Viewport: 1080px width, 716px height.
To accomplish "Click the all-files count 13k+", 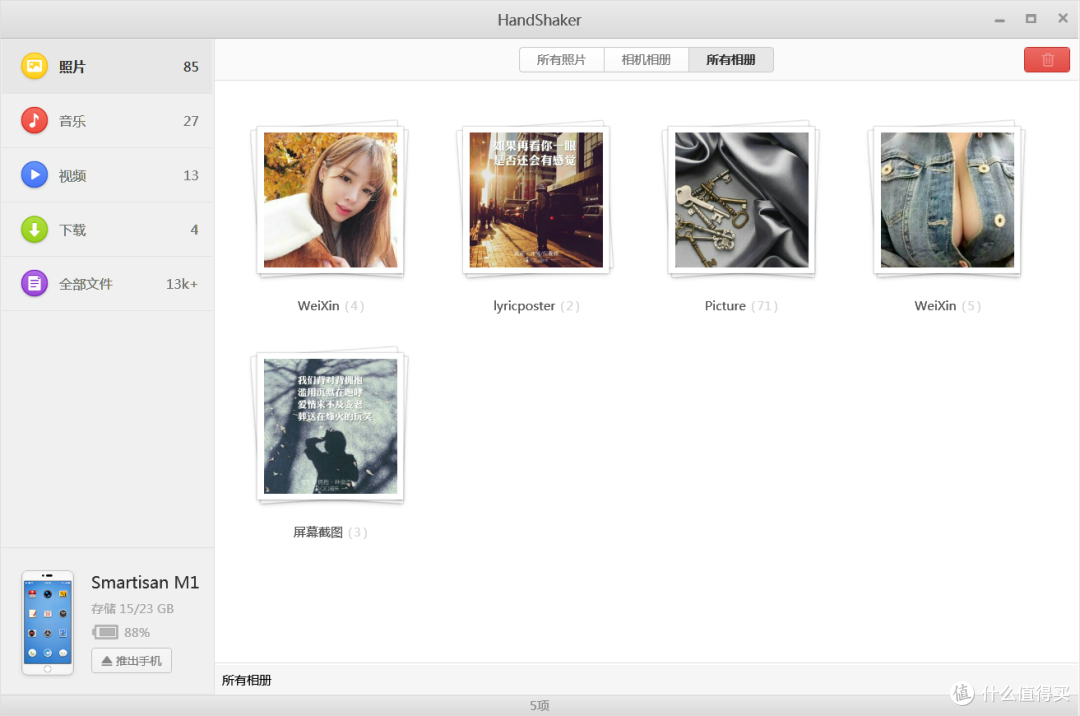I will [182, 284].
